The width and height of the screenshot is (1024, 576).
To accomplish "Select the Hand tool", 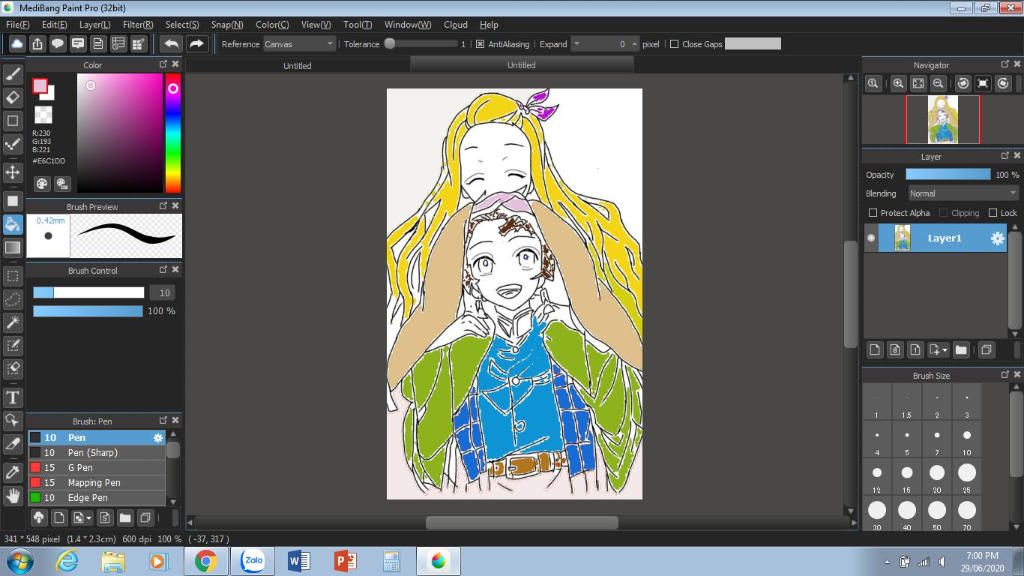I will [x=12, y=496].
